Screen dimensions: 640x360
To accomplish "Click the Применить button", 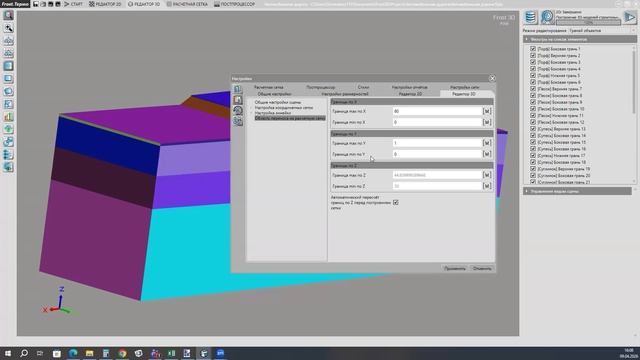I will pyautogui.click(x=455, y=269).
